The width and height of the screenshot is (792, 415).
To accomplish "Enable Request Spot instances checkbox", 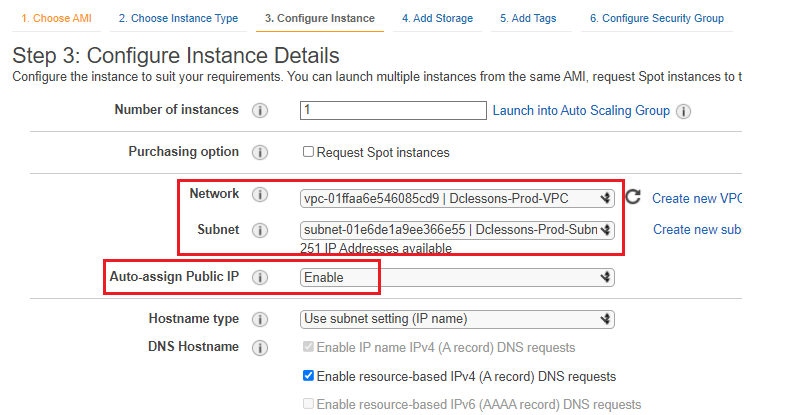I will click(308, 151).
